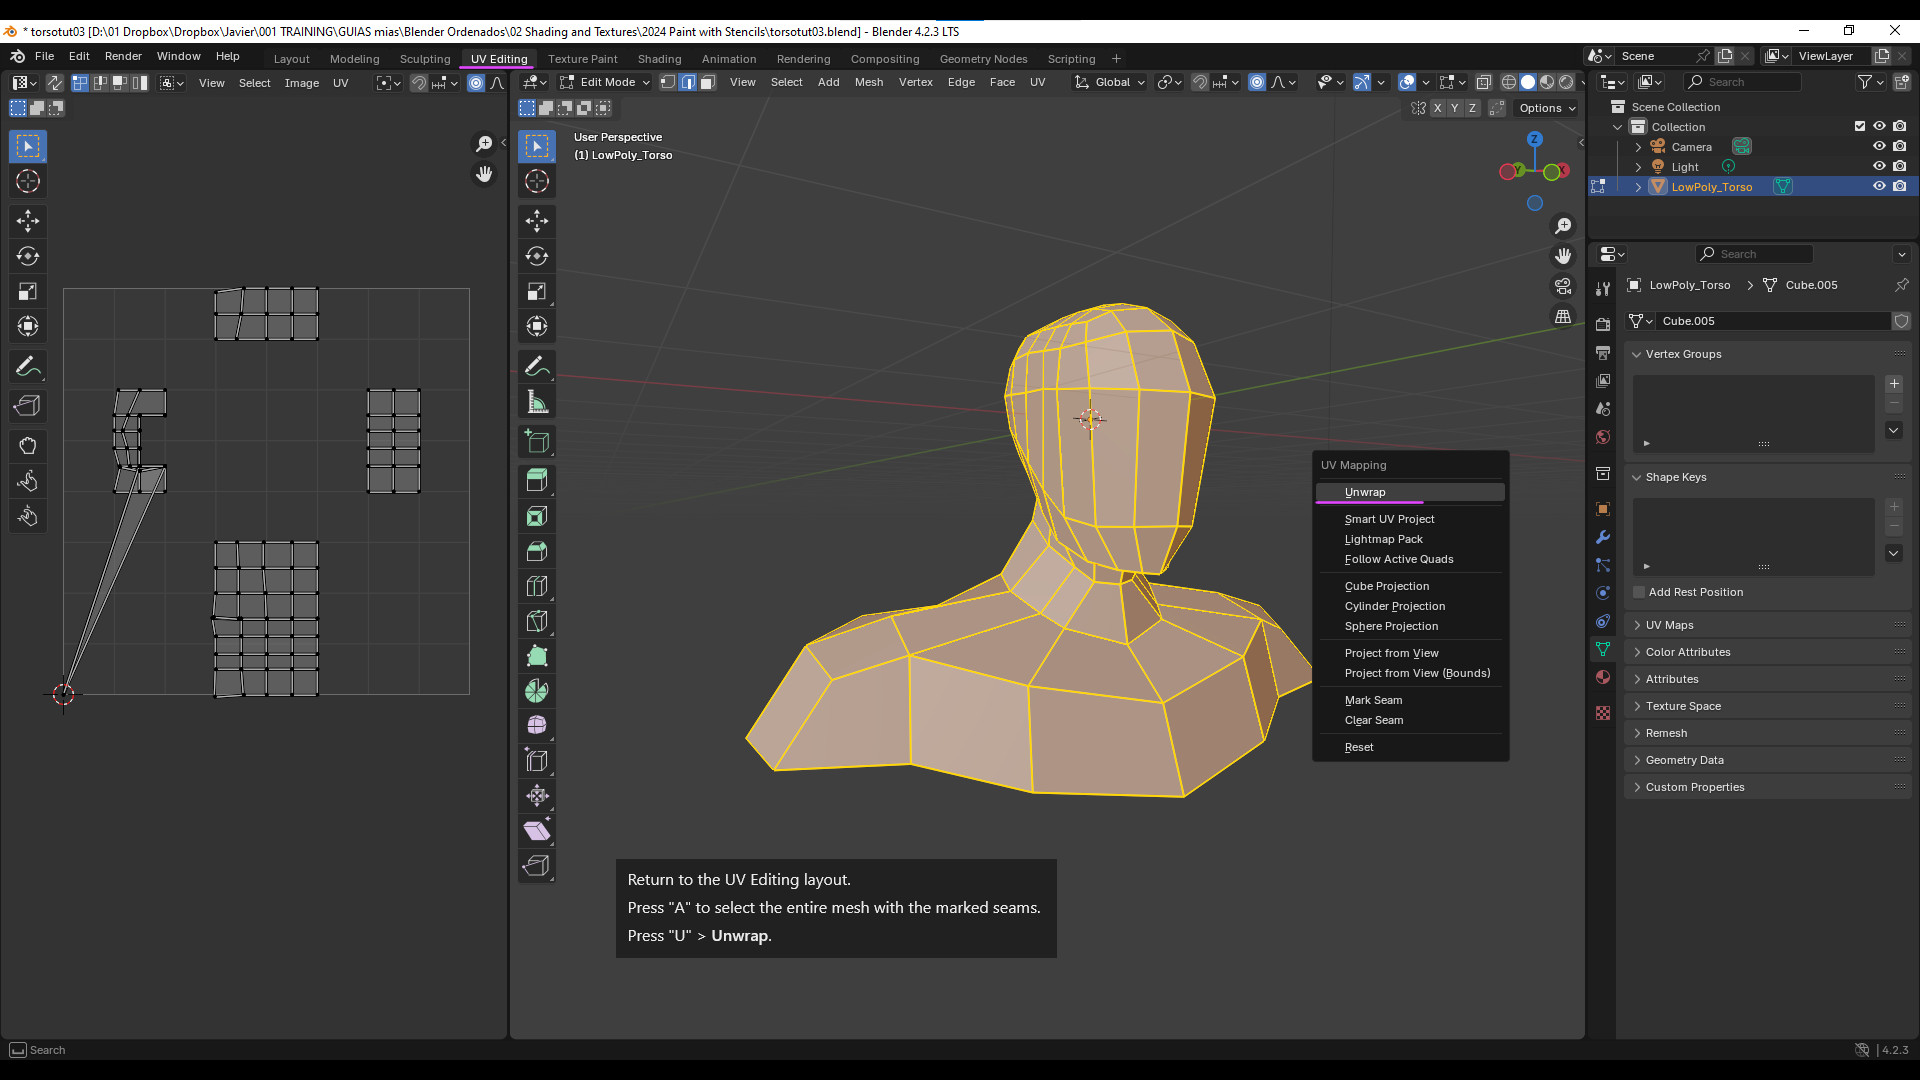Select the Scale tool in 3D viewport toolbar
Image resolution: width=1920 pixels, height=1080 pixels.
click(x=537, y=291)
